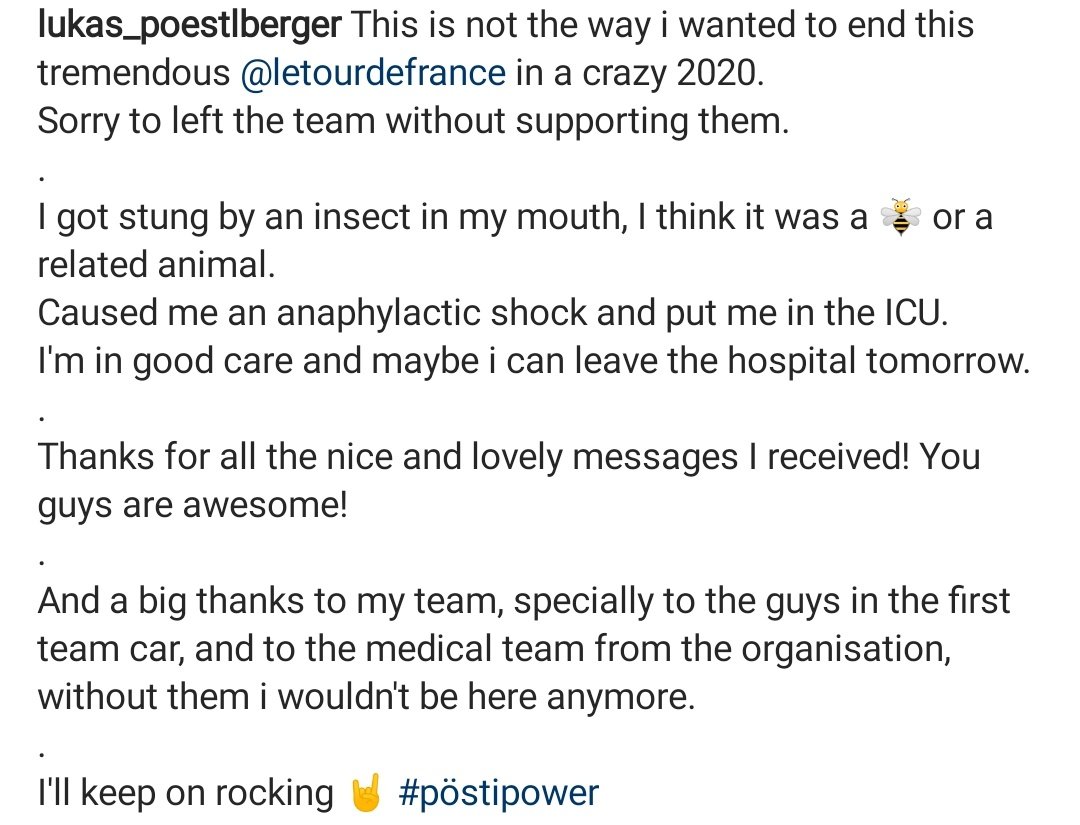This screenshot has width=1080, height=825.
Task: Click the dot separator below 'supporting them'
Action: point(42,179)
